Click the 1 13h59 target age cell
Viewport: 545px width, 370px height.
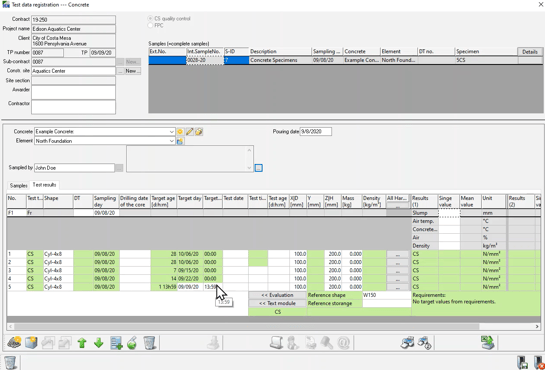pos(164,287)
